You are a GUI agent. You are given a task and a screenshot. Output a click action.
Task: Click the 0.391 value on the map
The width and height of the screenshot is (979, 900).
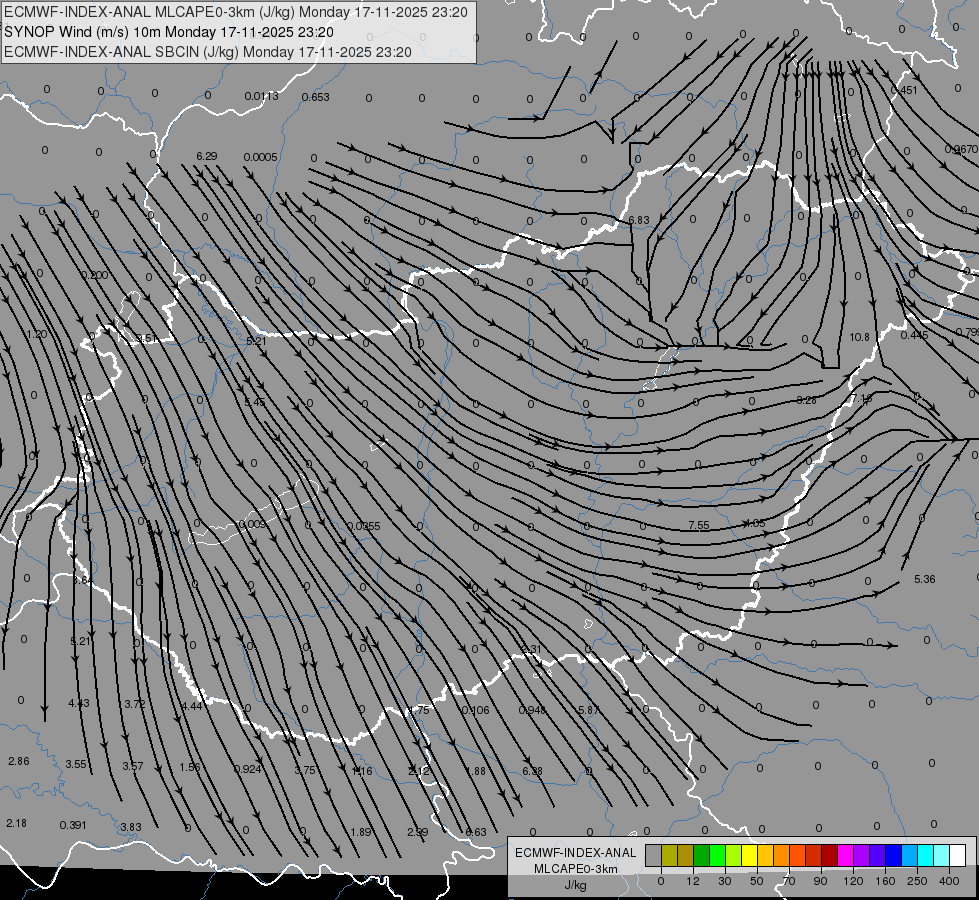click(x=73, y=825)
